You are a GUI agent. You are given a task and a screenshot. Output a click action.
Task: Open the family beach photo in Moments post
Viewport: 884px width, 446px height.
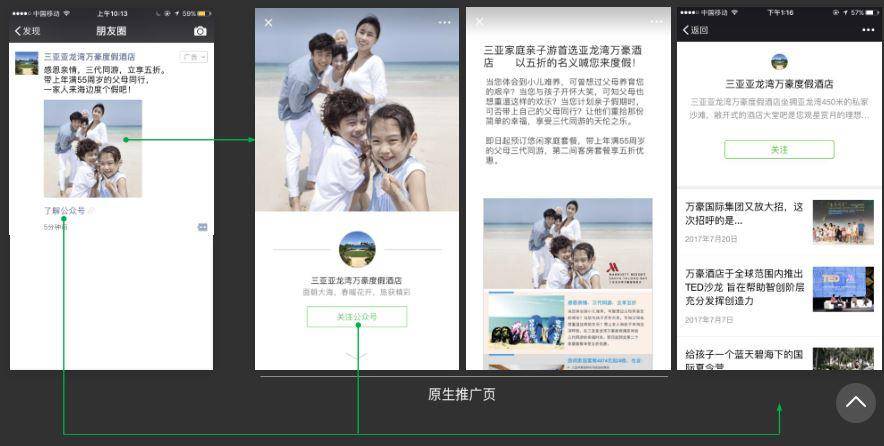[x=93, y=148]
